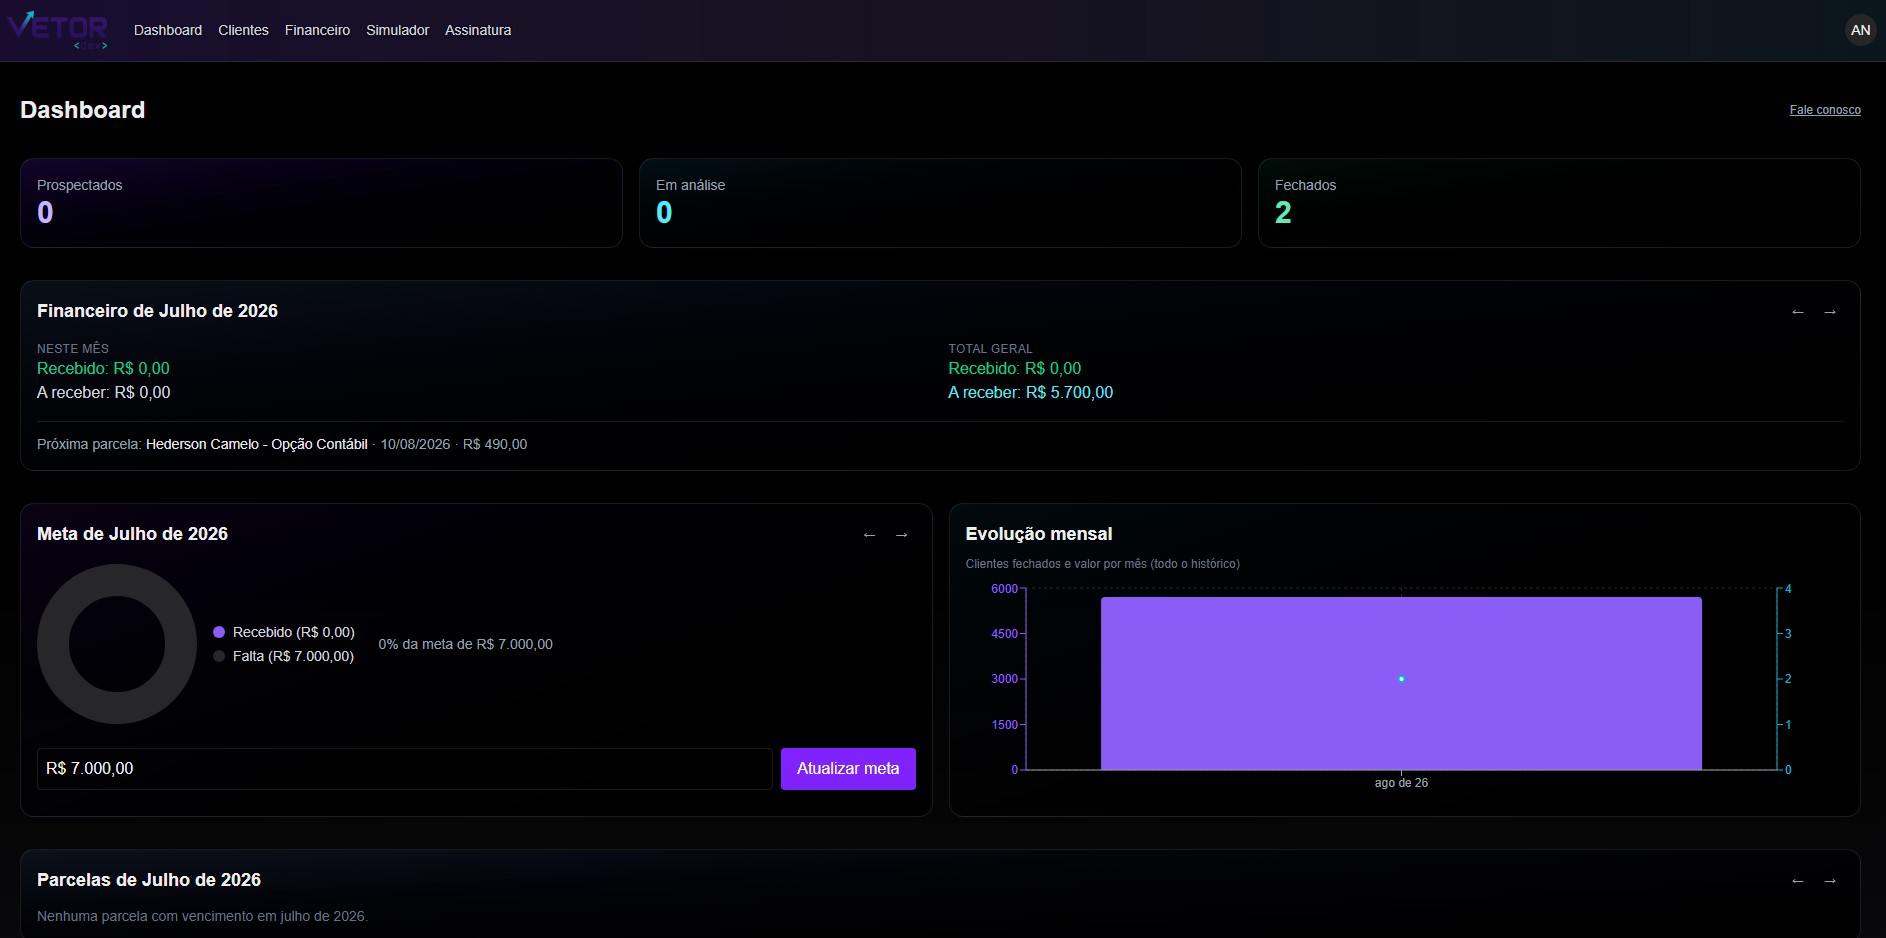Go to next month in Financeiro card
The height and width of the screenshot is (938, 1886).
(1830, 312)
